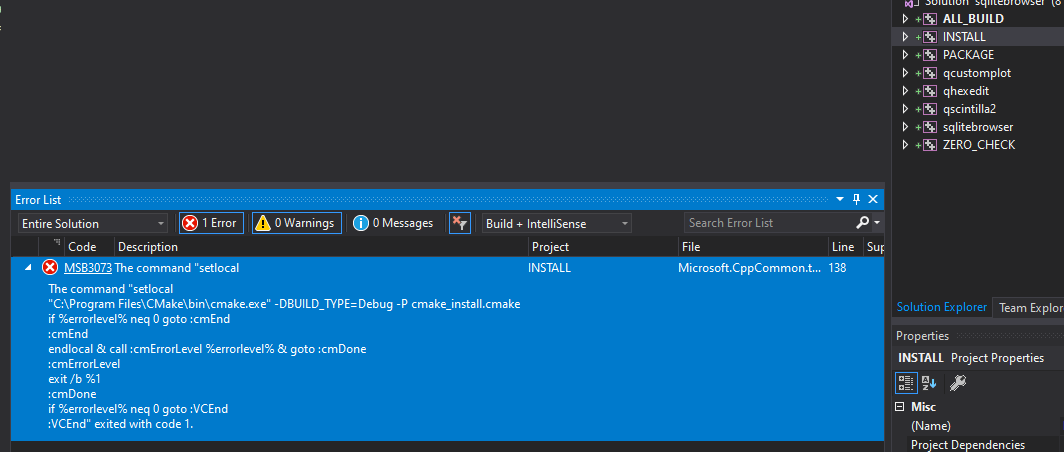The width and height of the screenshot is (1064, 452).
Task: Switch to the Solution Explorer tab
Action: point(942,307)
